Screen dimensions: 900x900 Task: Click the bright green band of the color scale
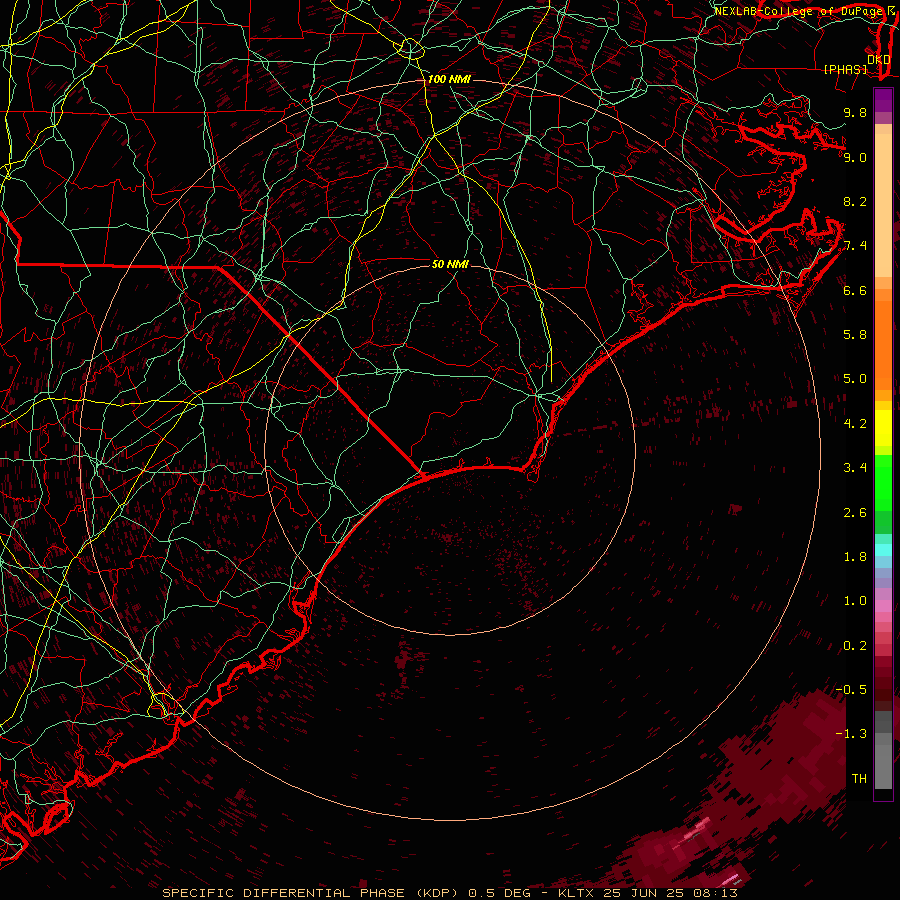(883, 482)
